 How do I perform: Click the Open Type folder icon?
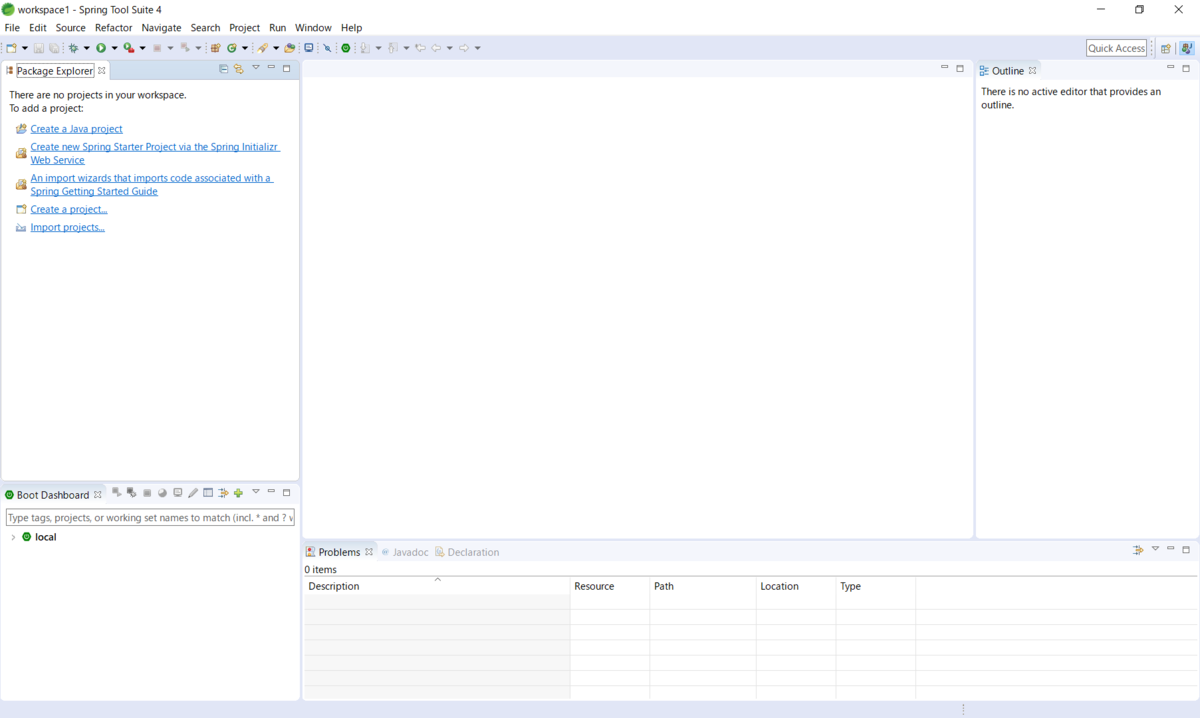[290, 48]
